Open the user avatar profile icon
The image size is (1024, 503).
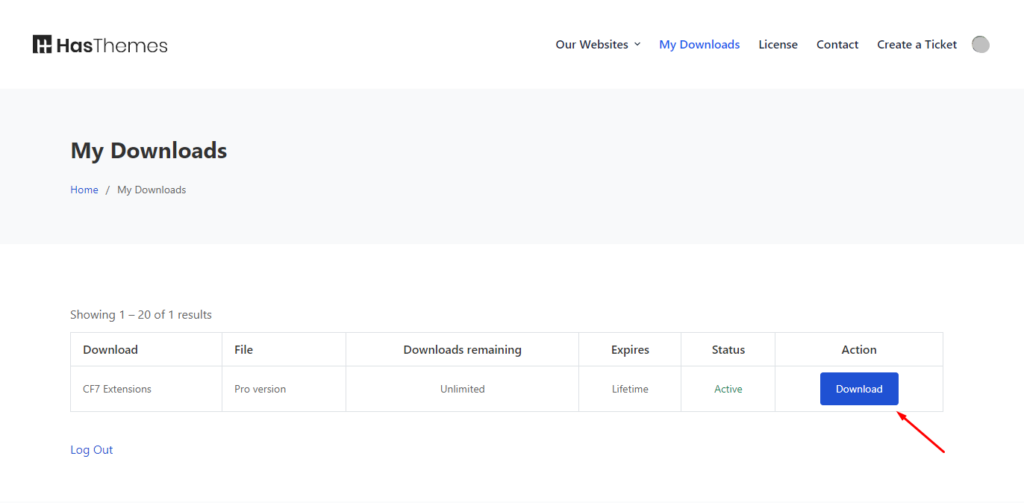coord(980,44)
